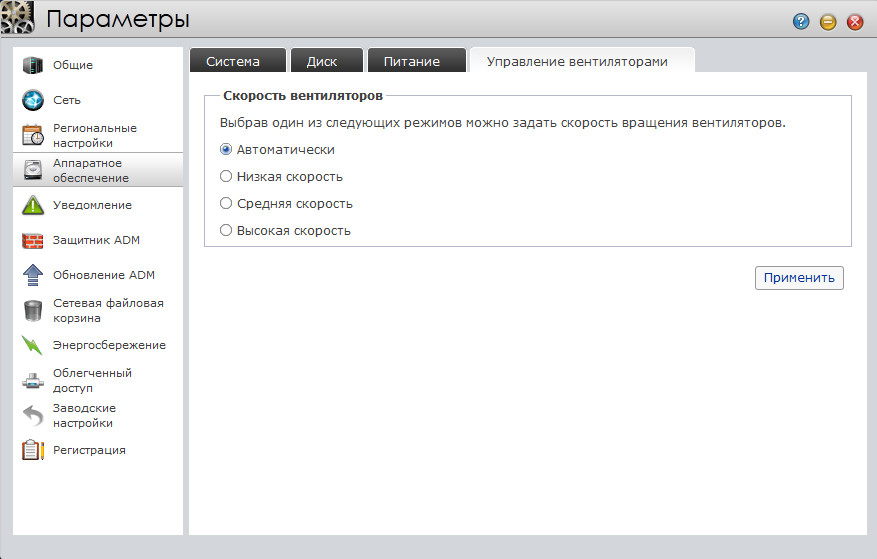877x559 pixels.
Task: Open Облегченный доступ printer icon
Action: (33, 381)
